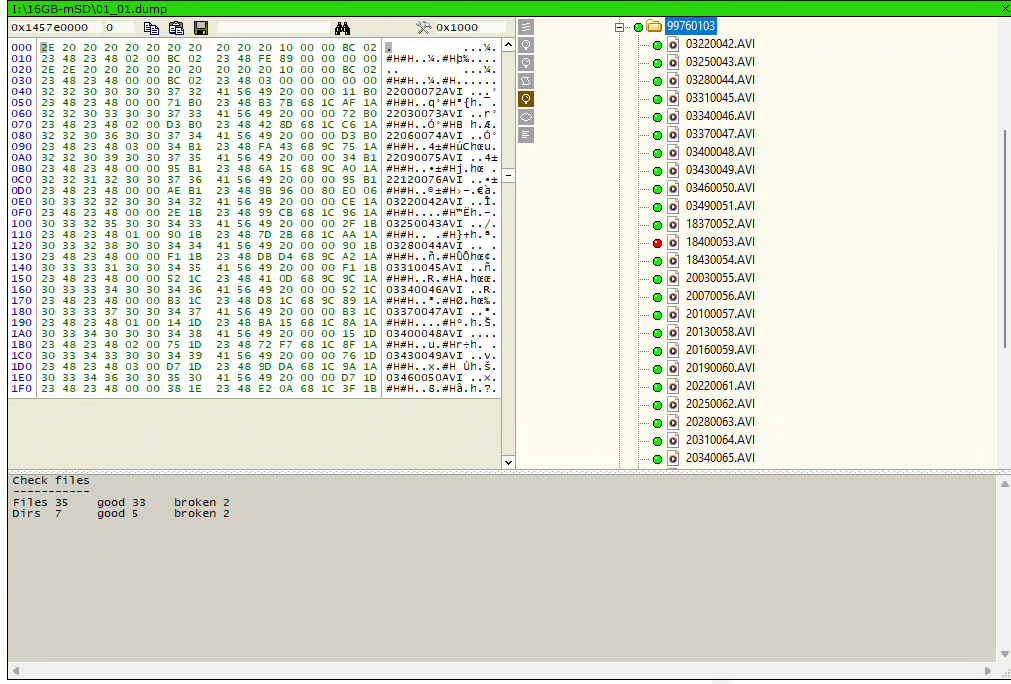Click "broken 2" in the Files log row

point(202,502)
